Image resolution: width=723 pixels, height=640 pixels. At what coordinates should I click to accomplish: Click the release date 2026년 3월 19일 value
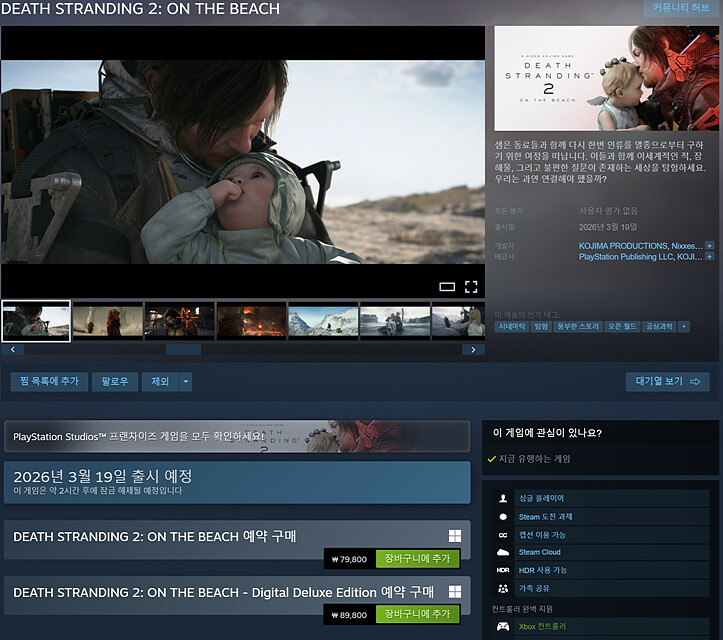tap(608, 227)
